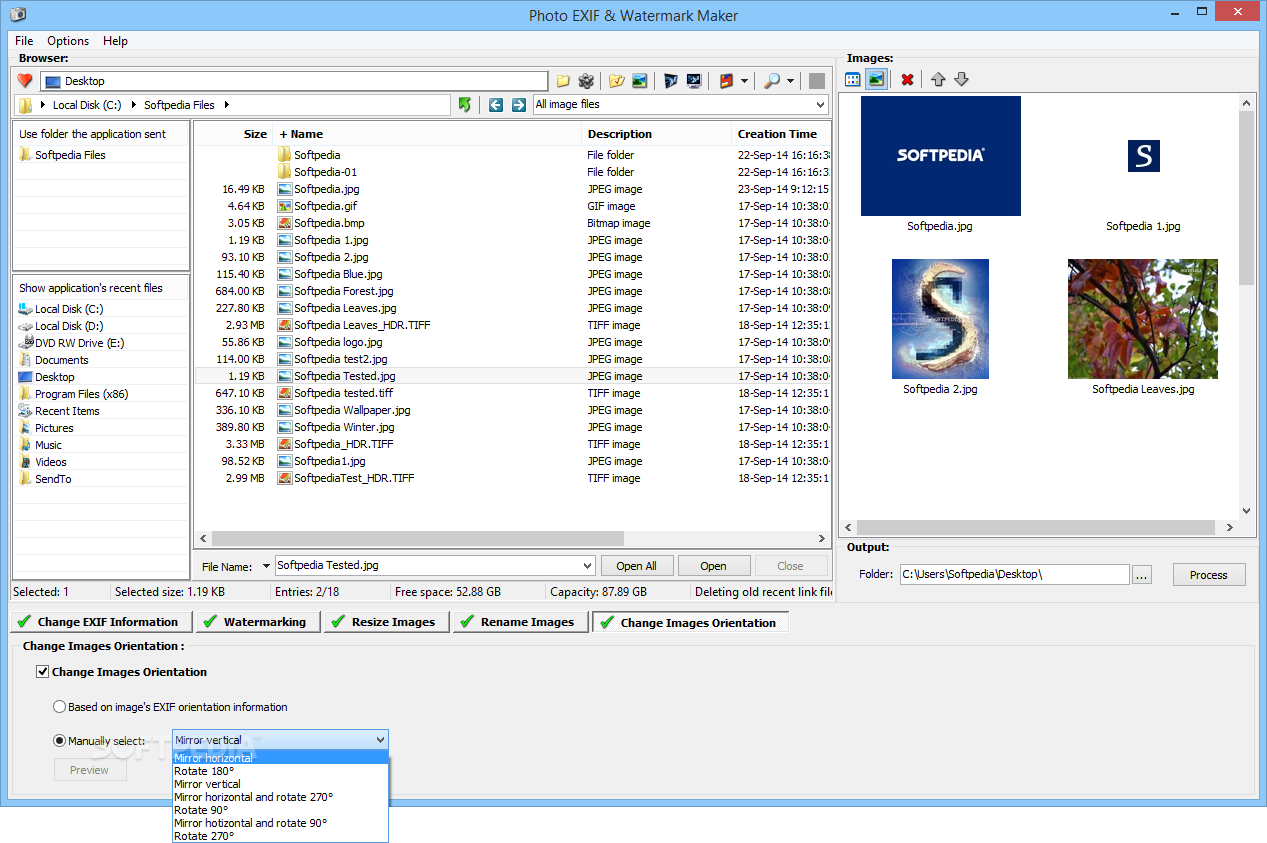
Task: Select the Manually select radio button
Action: coord(59,741)
